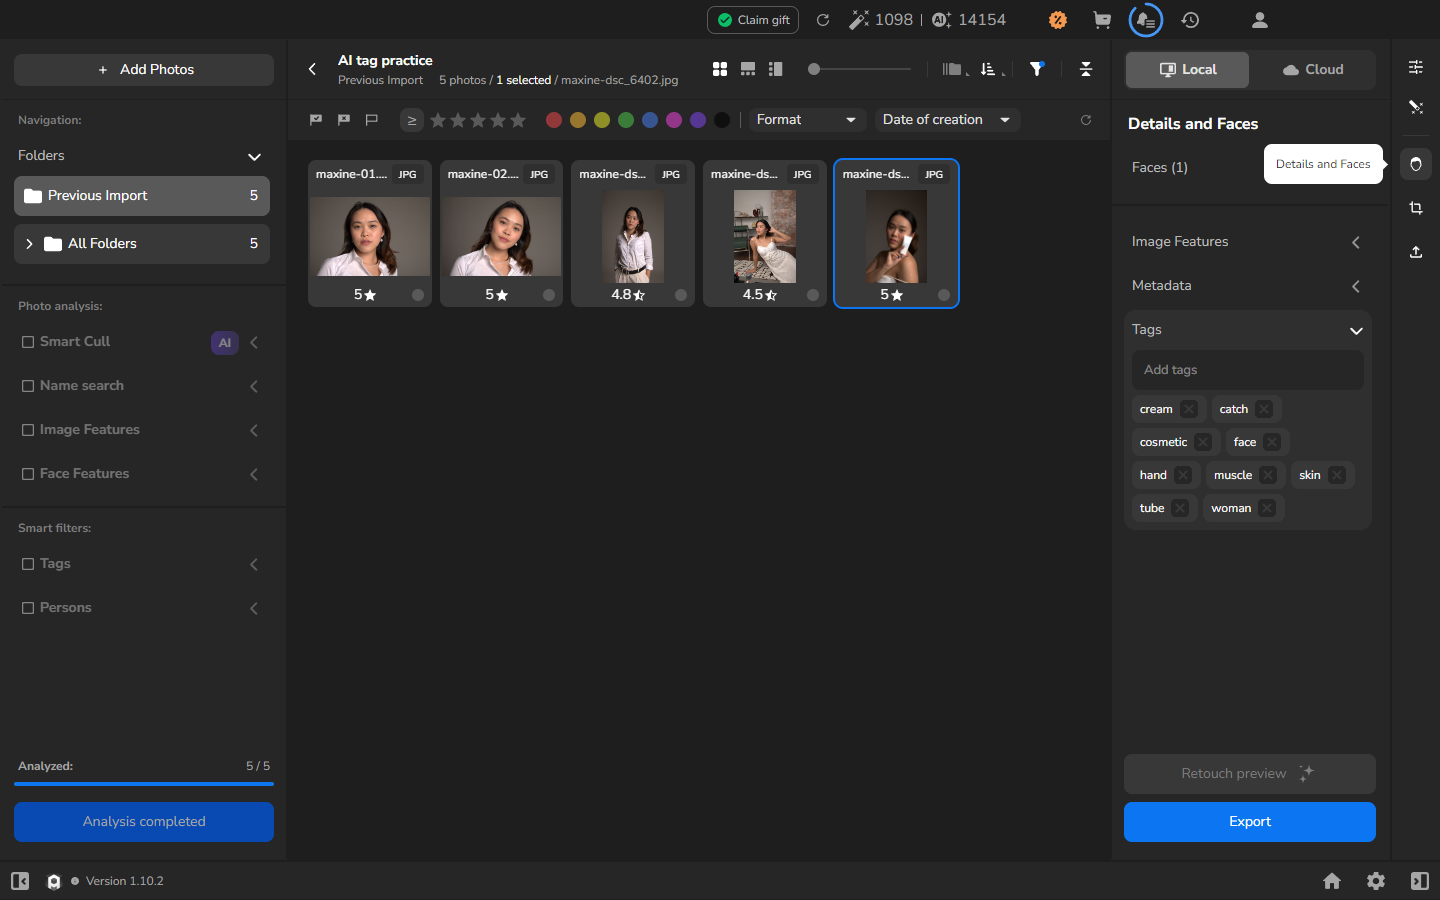Click the Export button
This screenshot has width=1440, height=900.
1250,822
